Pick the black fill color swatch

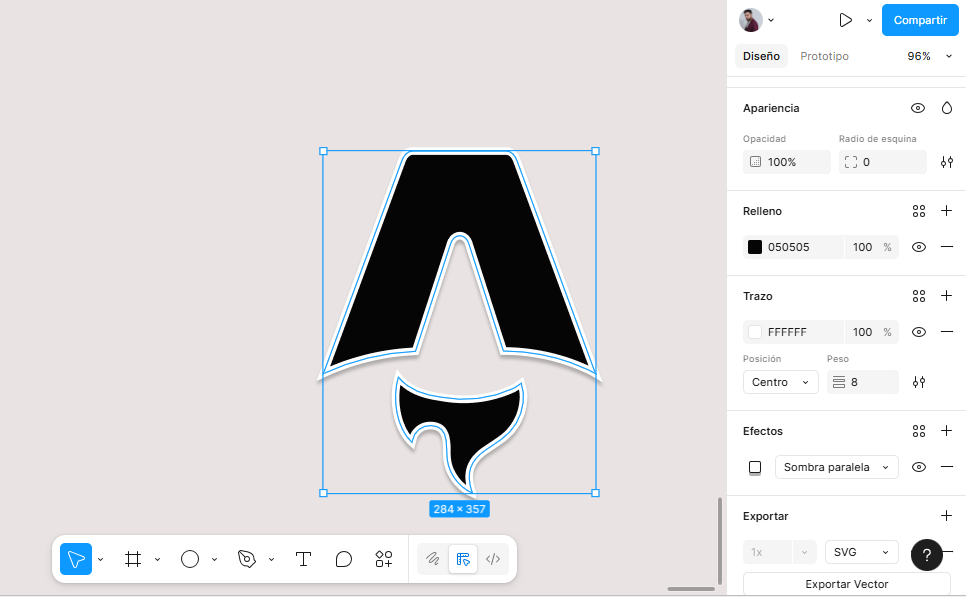754,247
